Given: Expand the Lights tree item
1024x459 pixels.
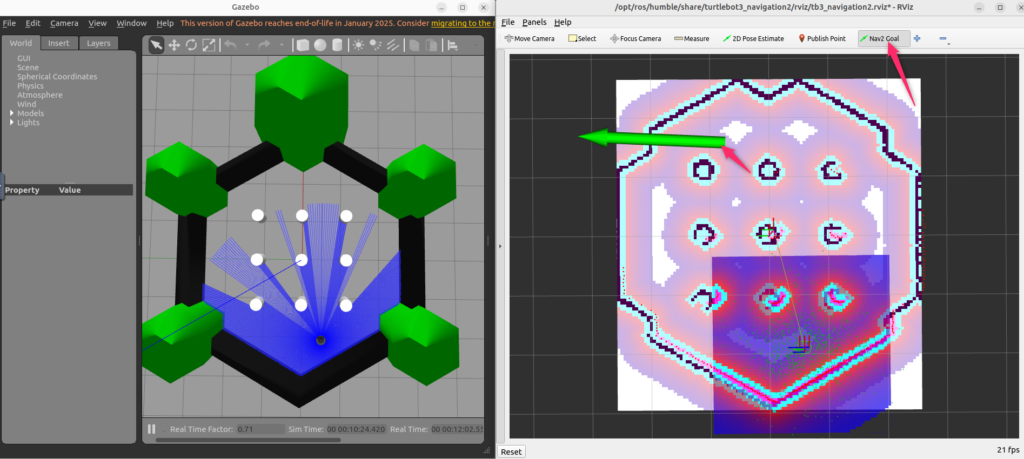Looking at the screenshot, I should pyautogui.click(x=12, y=122).
